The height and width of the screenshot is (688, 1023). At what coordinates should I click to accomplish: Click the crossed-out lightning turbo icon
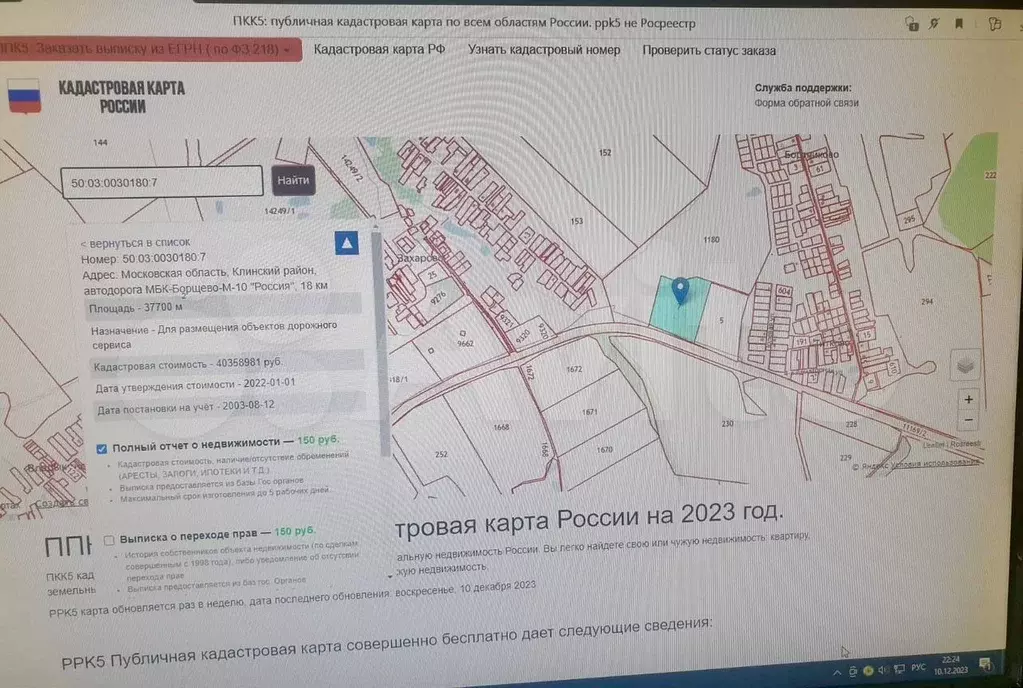934,24
